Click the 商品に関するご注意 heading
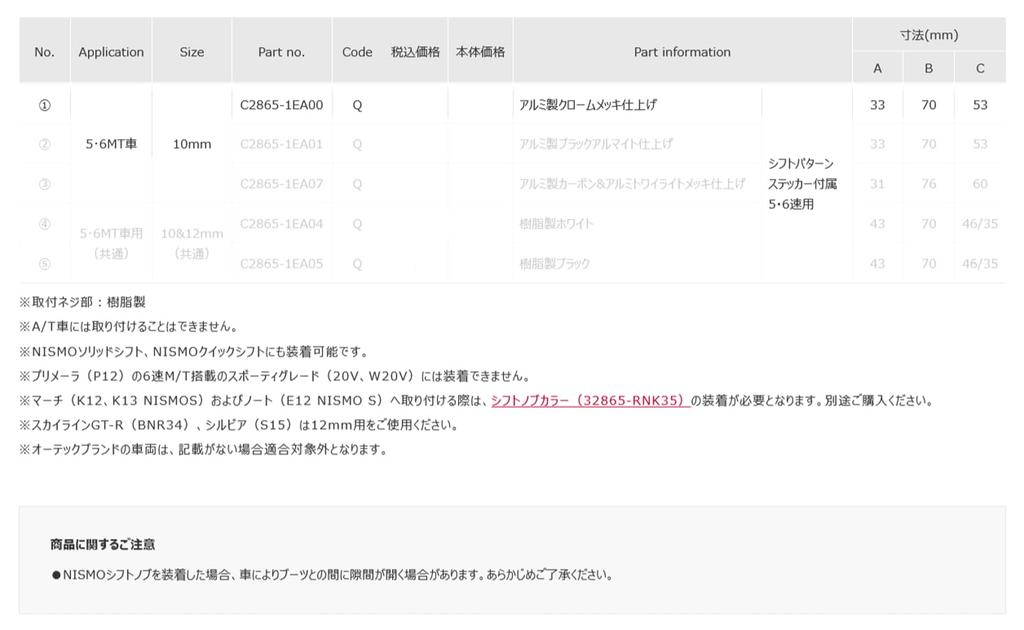 tap(103, 545)
